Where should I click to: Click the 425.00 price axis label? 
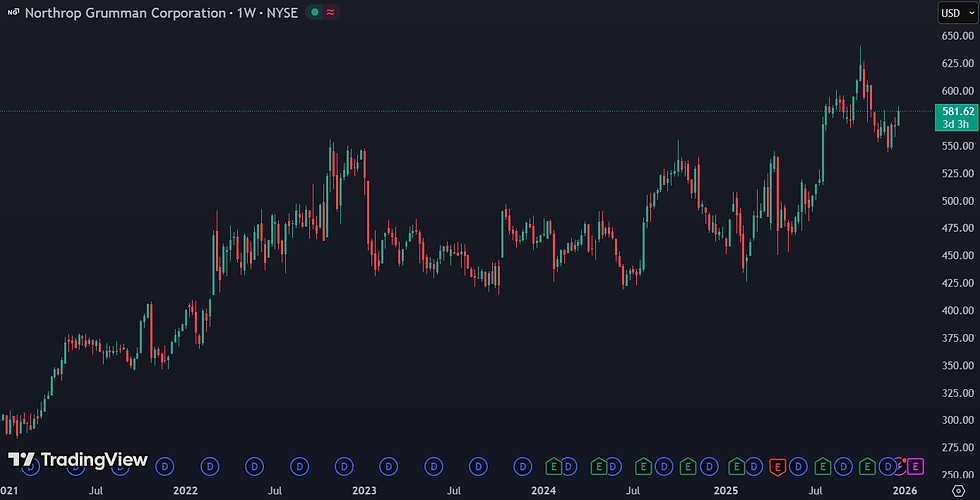tap(958, 282)
